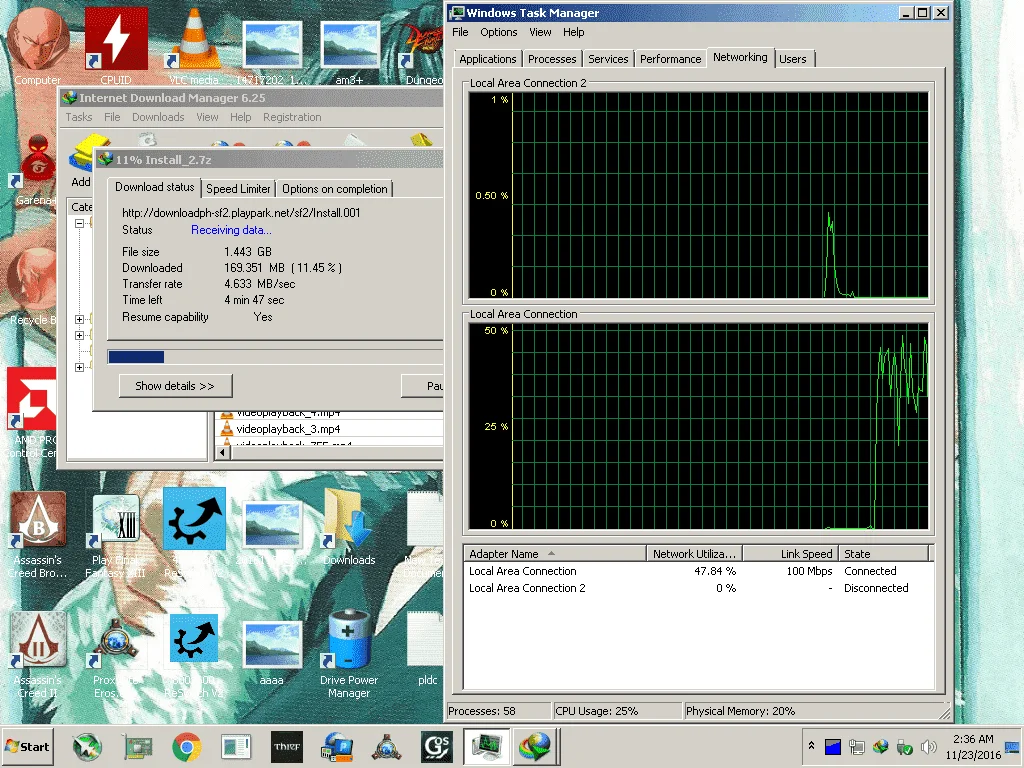Screen dimensions: 1024x768
Task: Switch to the Services tab
Action: (x=608, y=59)
